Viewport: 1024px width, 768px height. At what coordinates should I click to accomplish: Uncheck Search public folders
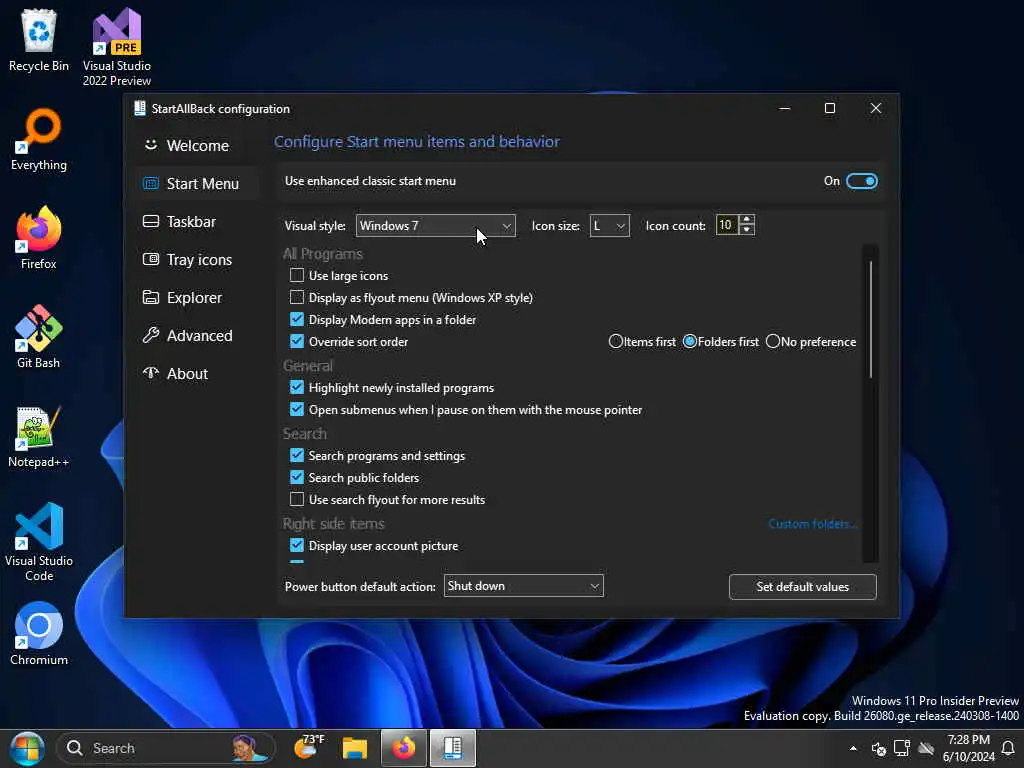pos(297,477)
